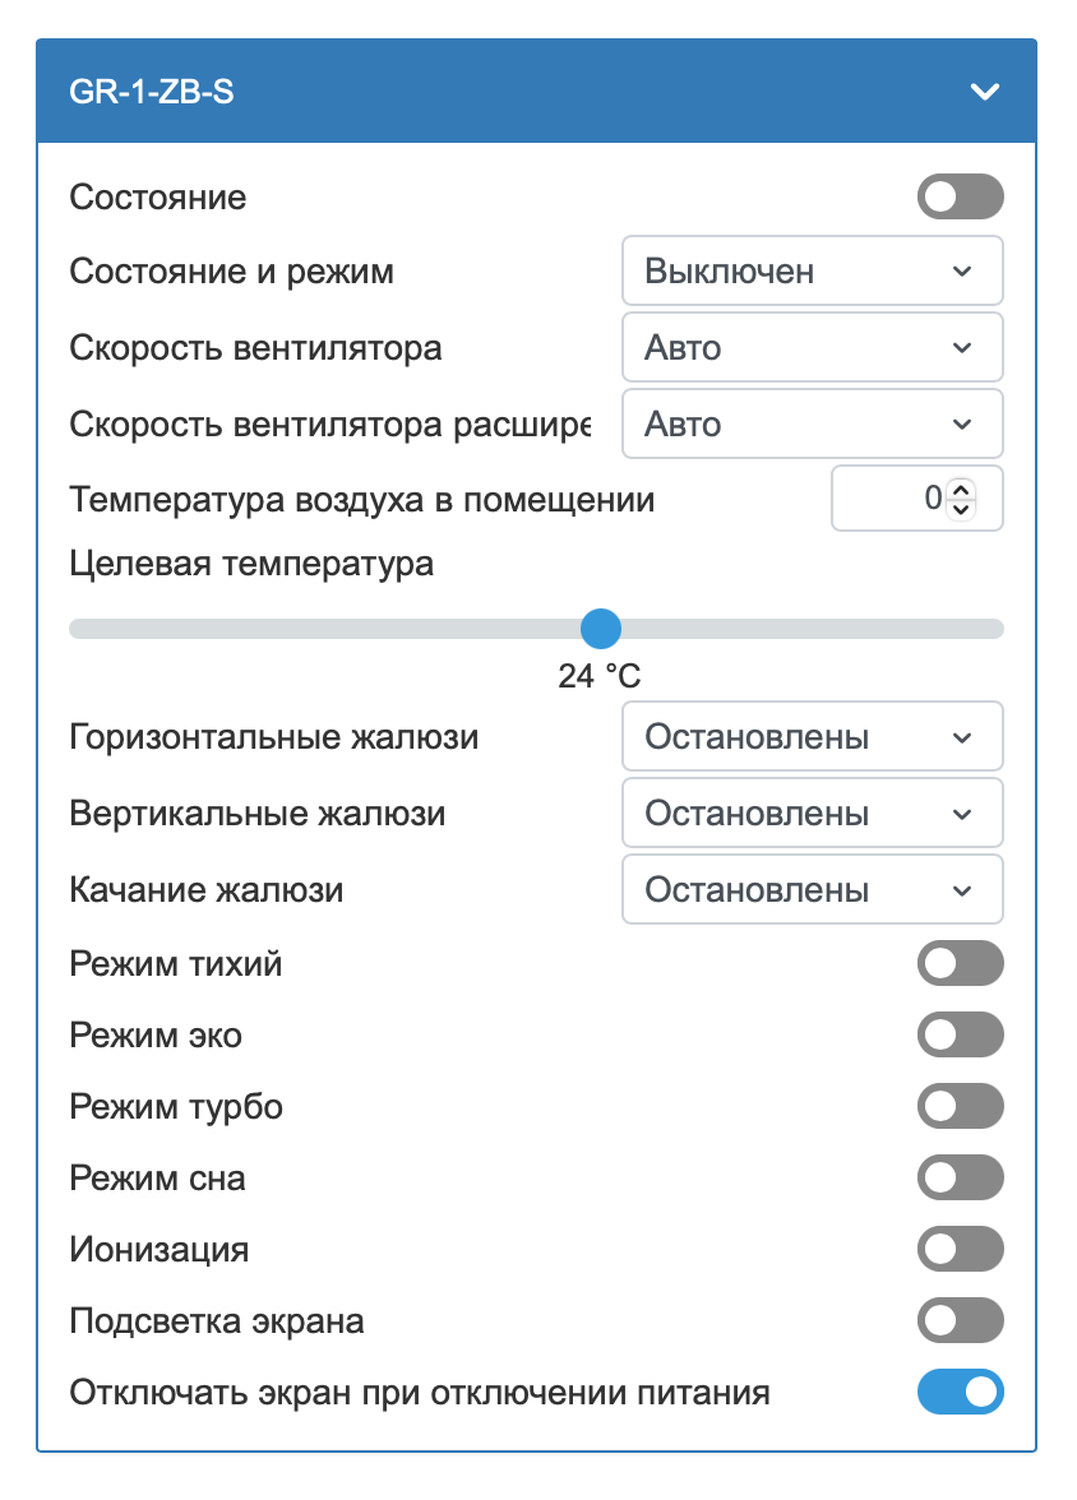Toggle the Состояние power switch

(959, 197)
